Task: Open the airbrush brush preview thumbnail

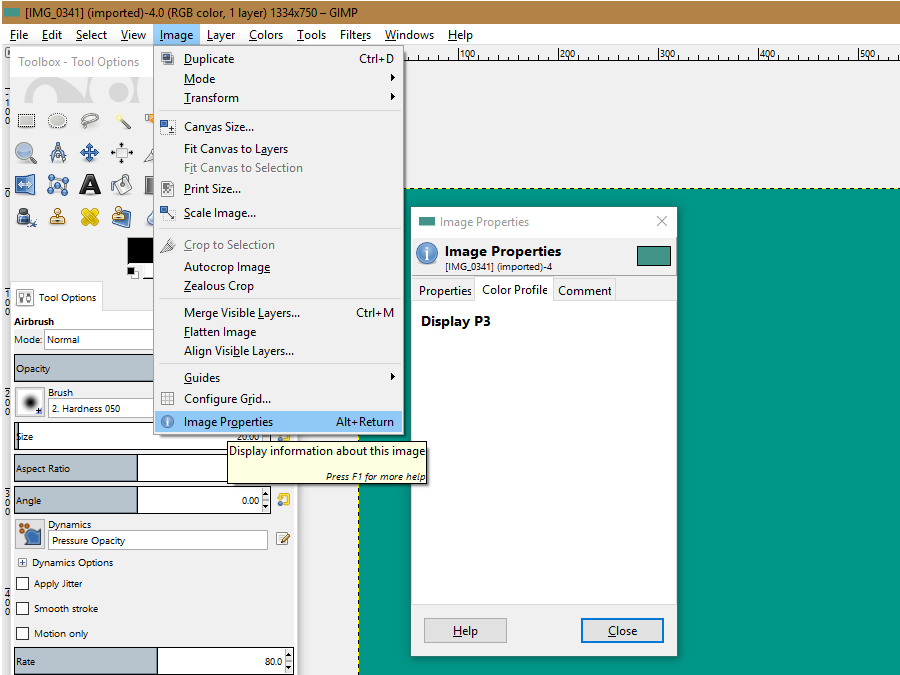Action: coord(30,402)
